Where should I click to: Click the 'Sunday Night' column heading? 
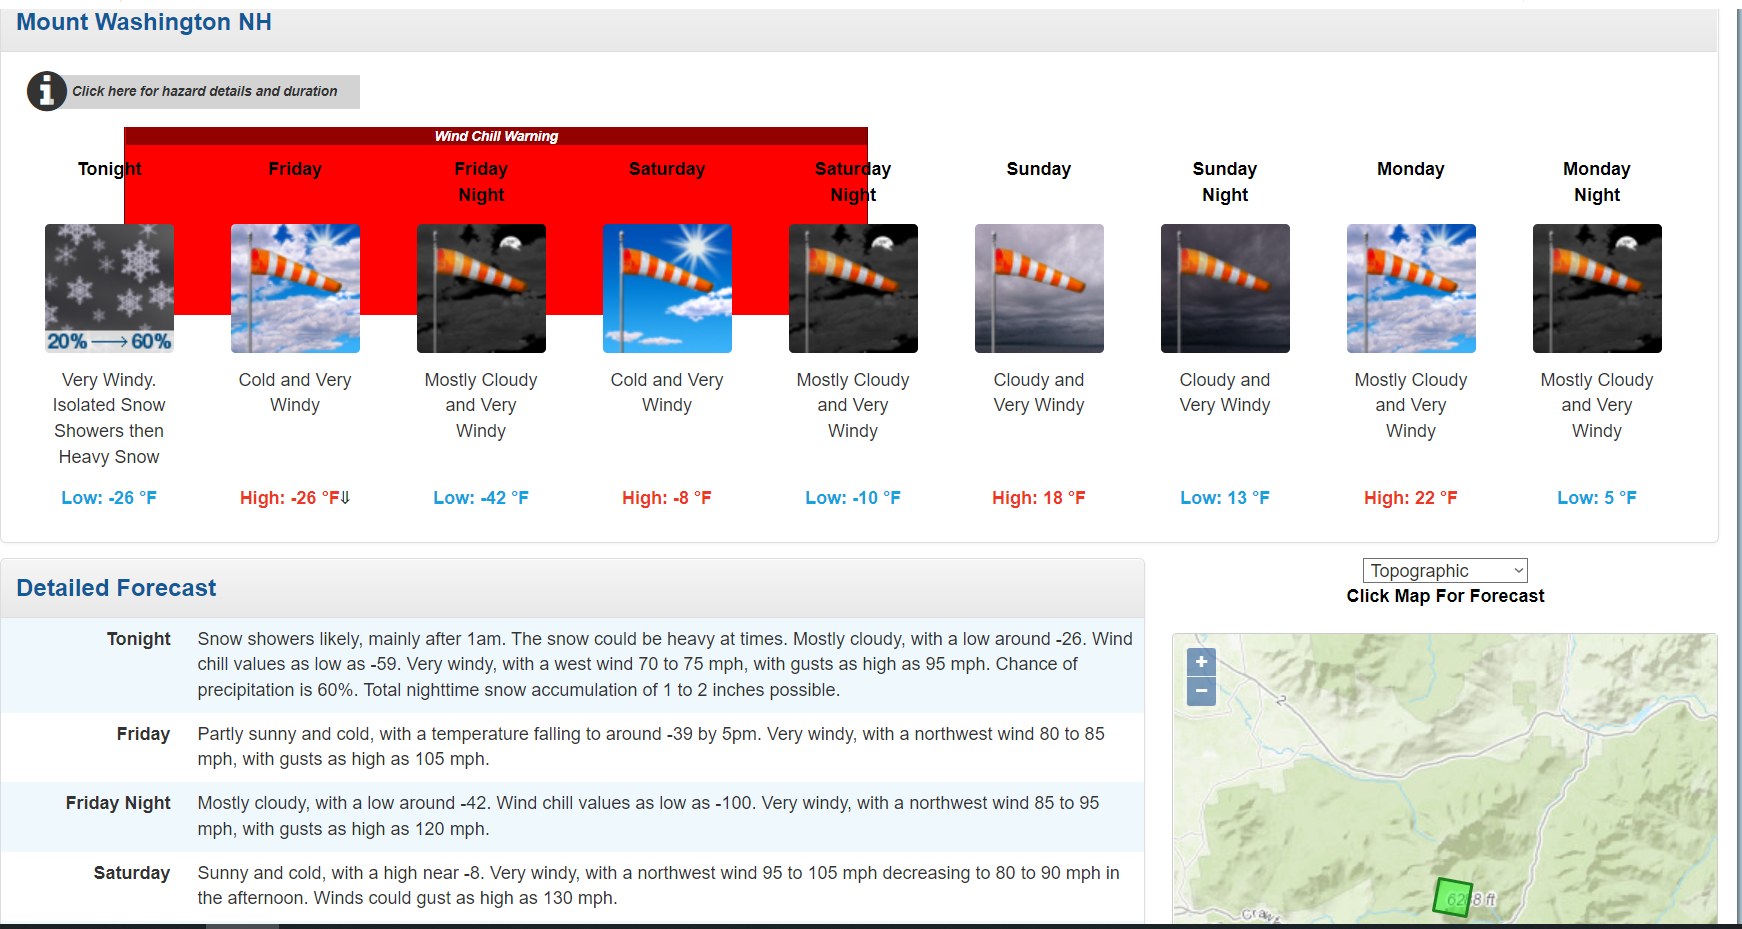[1225, 182]
